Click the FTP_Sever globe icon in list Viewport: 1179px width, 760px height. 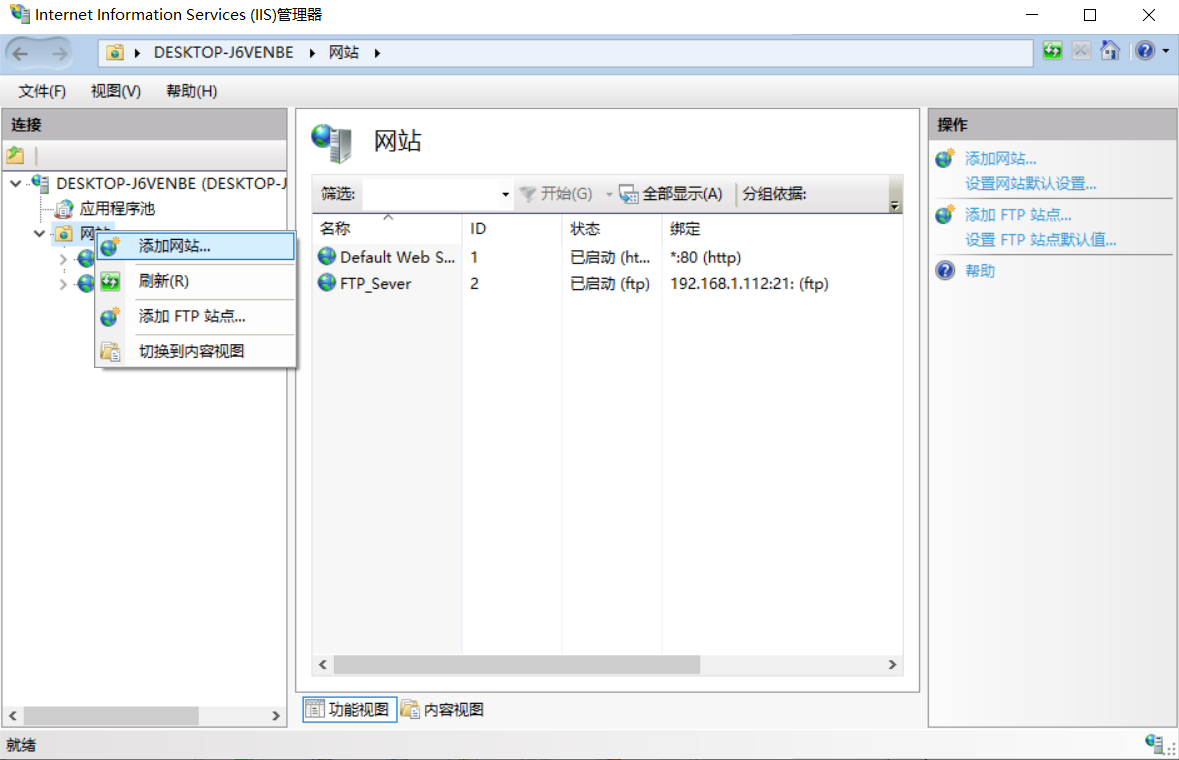327,283
